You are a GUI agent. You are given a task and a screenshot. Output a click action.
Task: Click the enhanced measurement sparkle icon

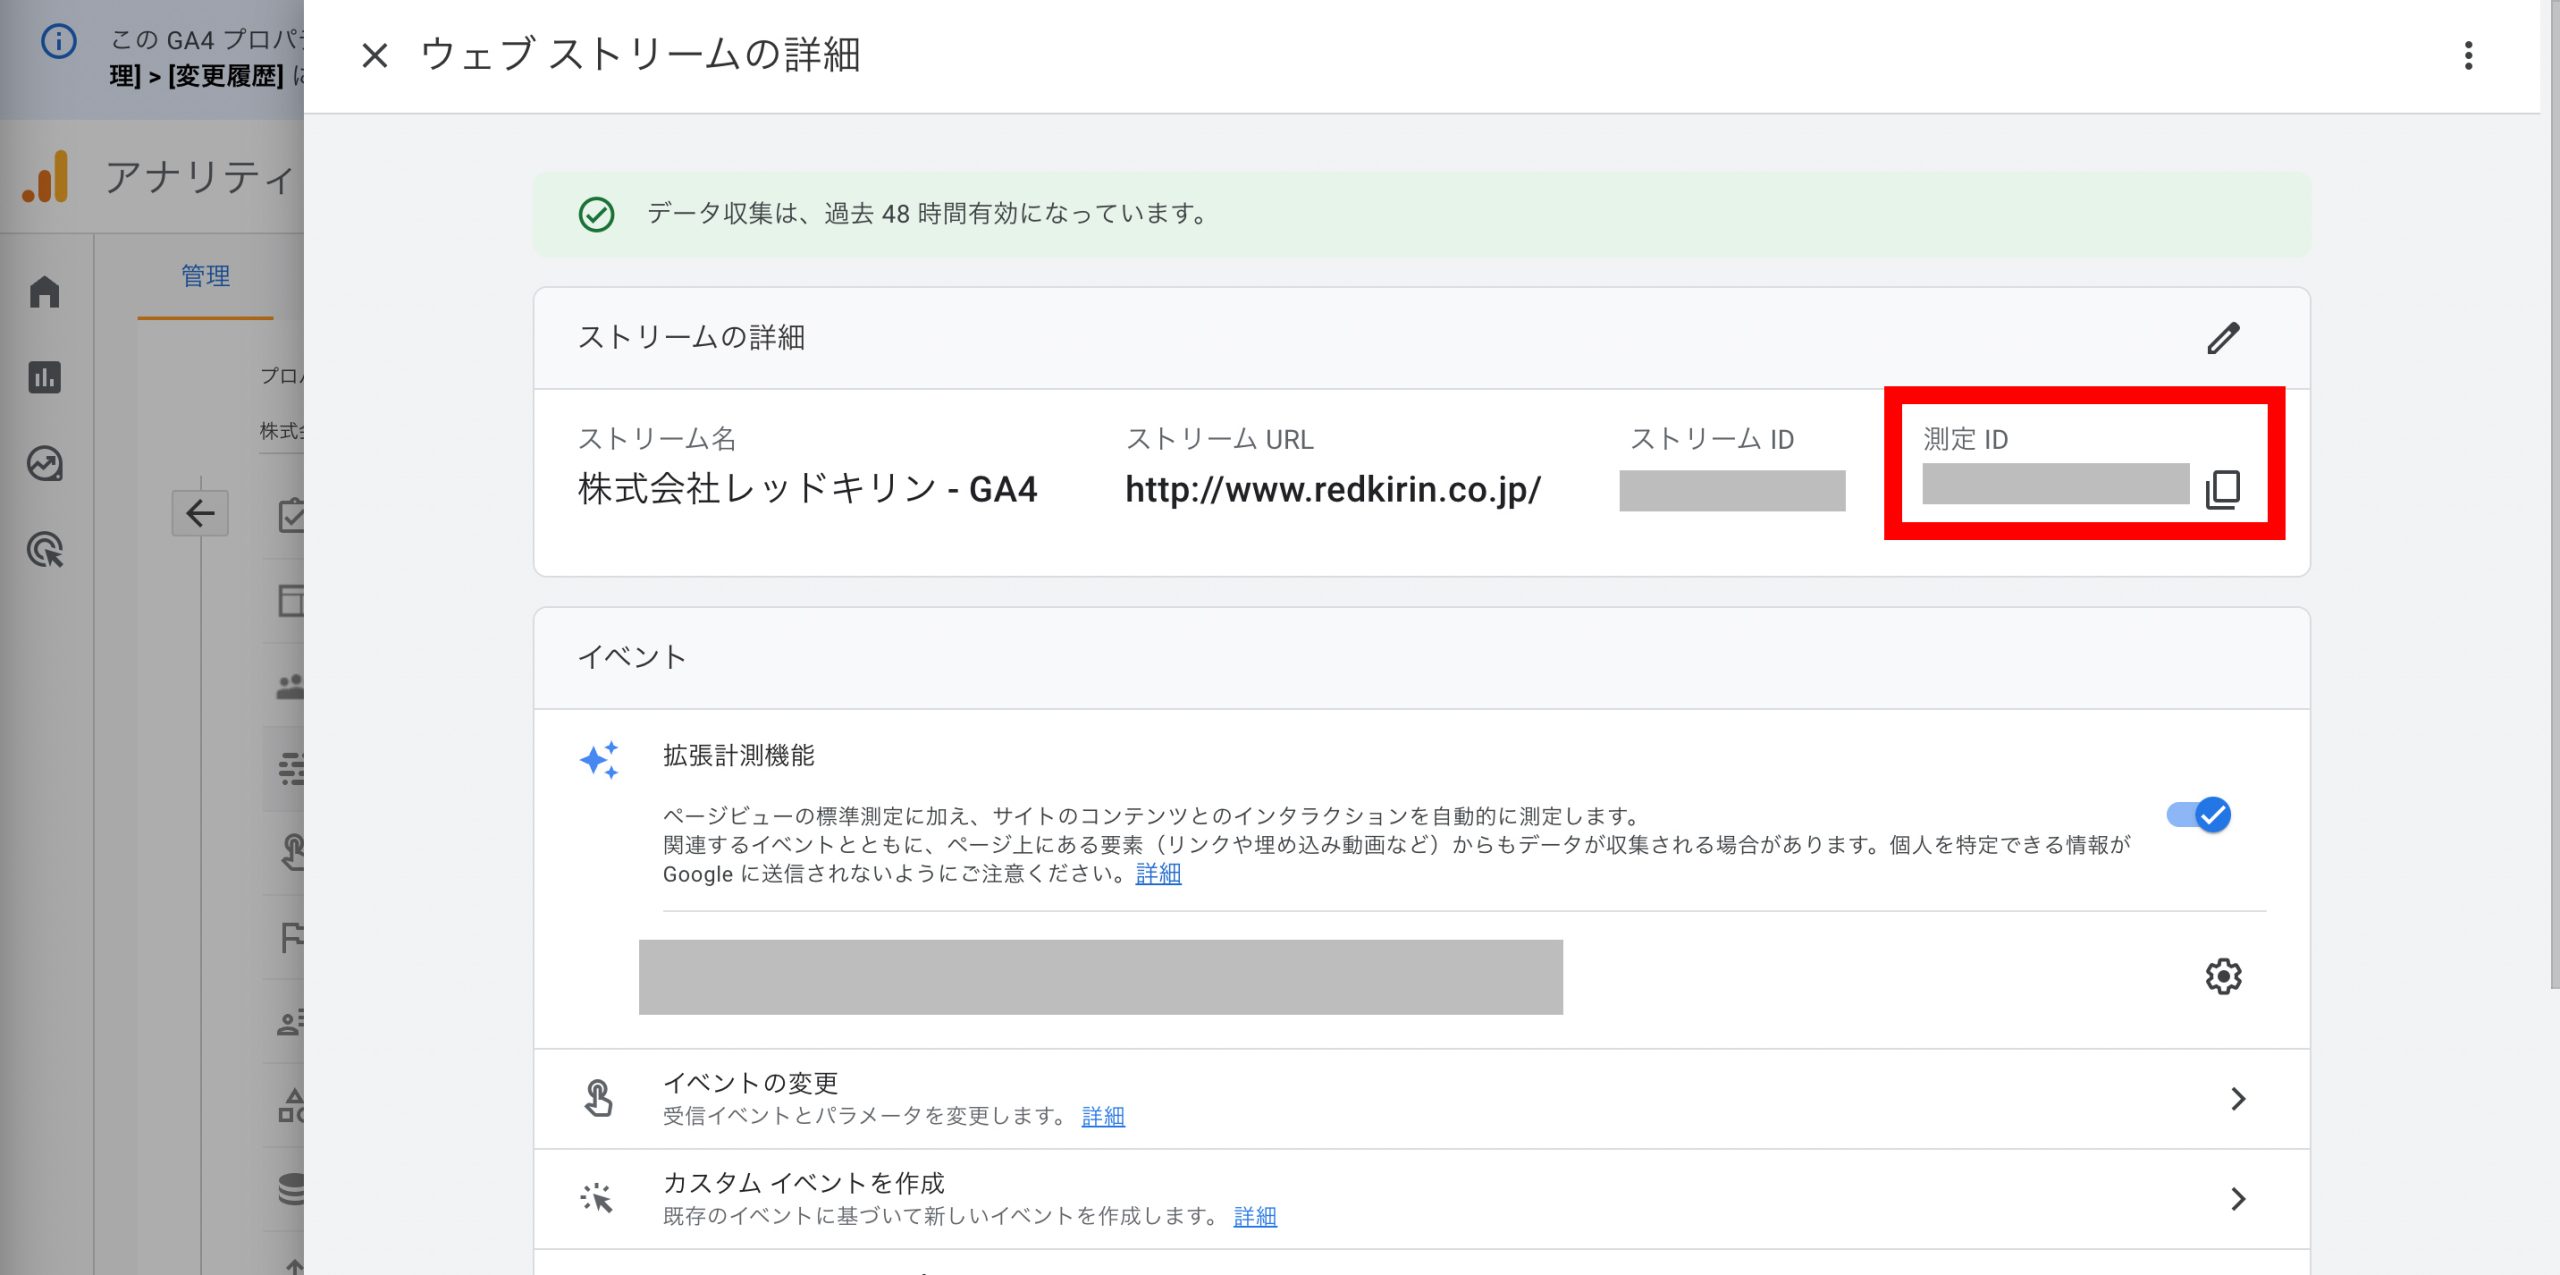click(599, 760)
